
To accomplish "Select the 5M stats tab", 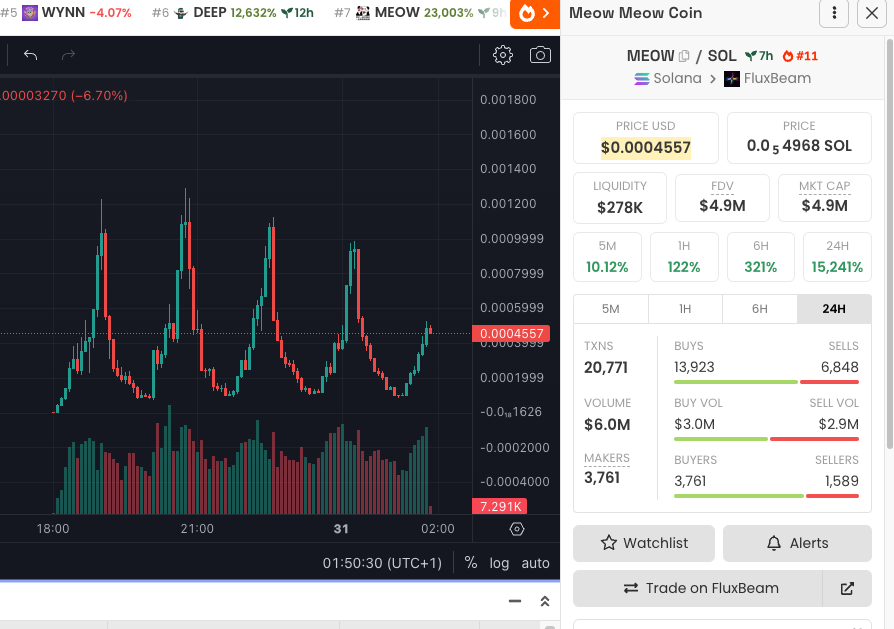I will [x=611, y=309].
